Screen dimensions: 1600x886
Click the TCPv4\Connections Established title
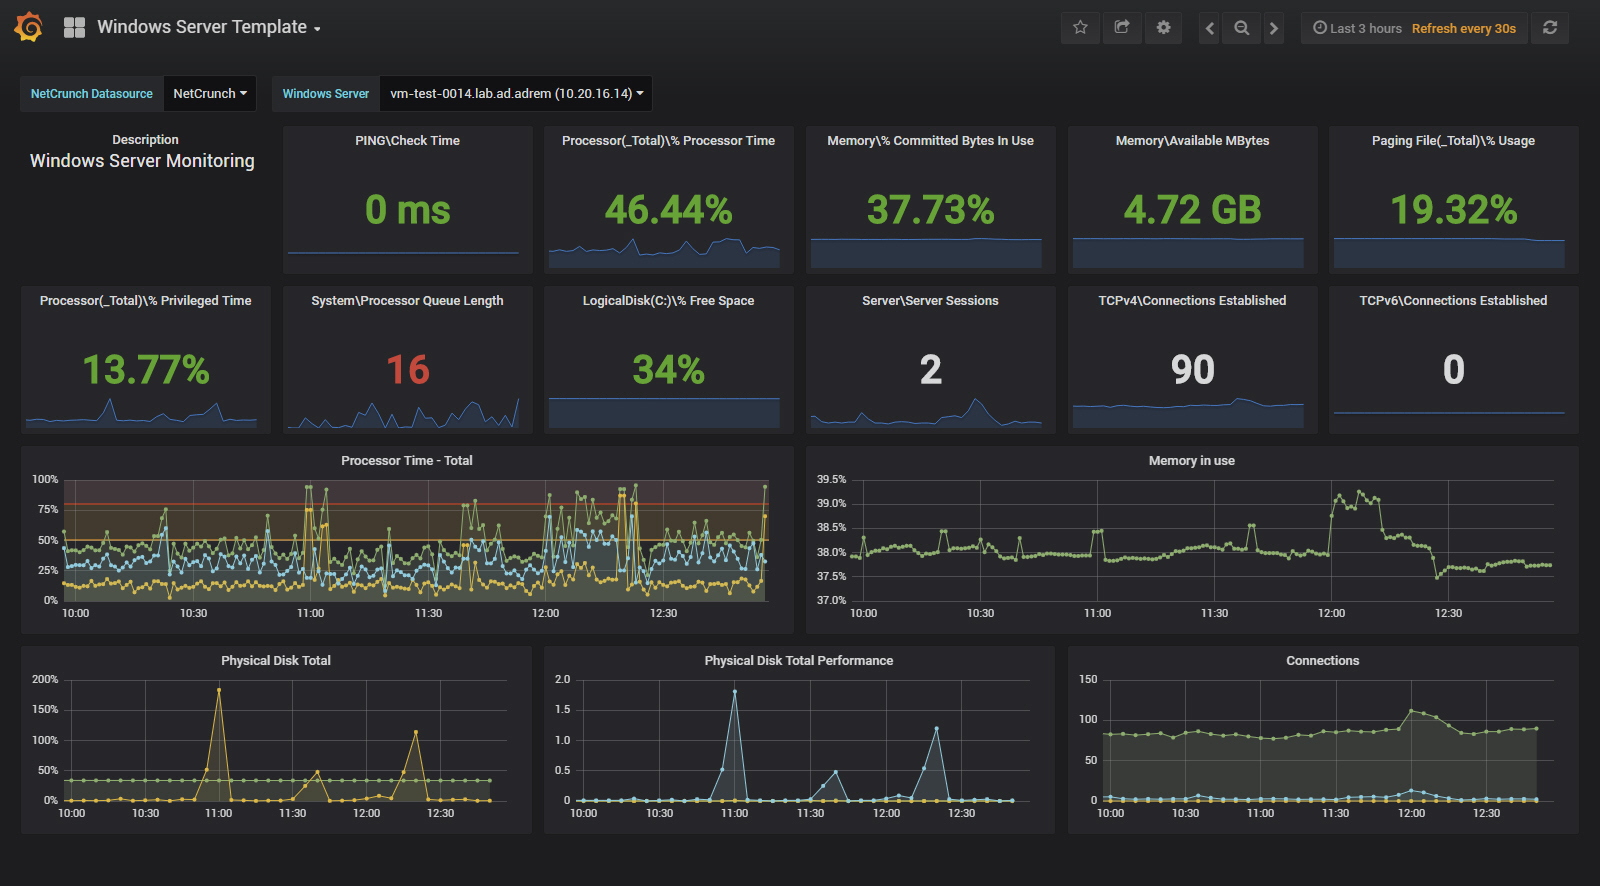(x=1193, y=301)
